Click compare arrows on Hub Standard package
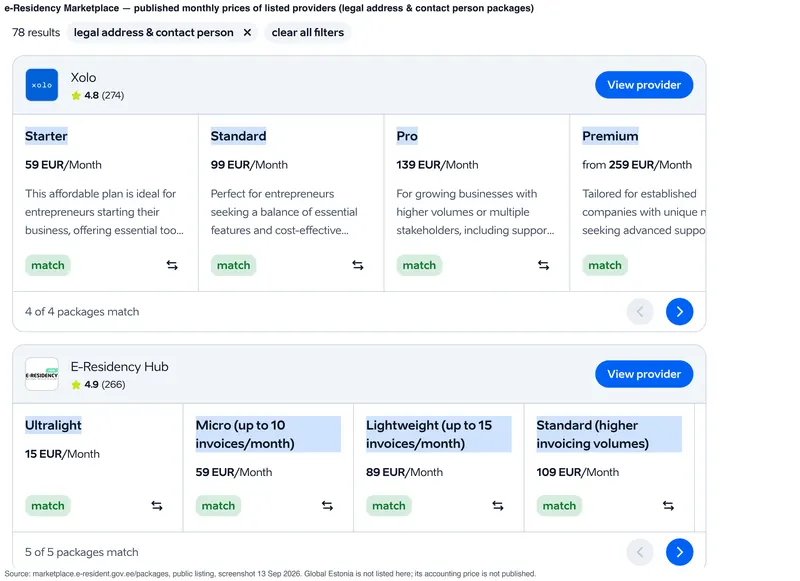This screenshot has height=581, width=800. click(668, 506)
